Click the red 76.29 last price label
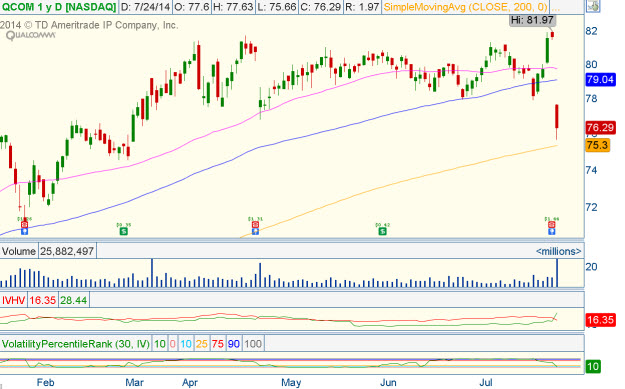This screenshot has width=625, height=389. click(x=600, y=128)
